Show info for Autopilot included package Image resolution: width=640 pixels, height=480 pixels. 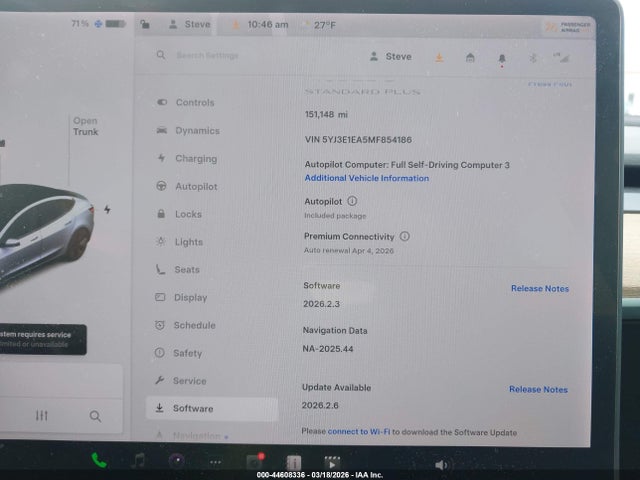point(352,201)
